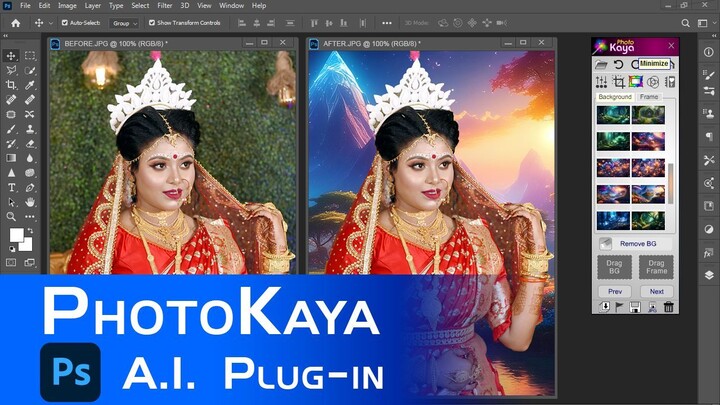Open the Properties info icon on right dock

tap(709, 52)
